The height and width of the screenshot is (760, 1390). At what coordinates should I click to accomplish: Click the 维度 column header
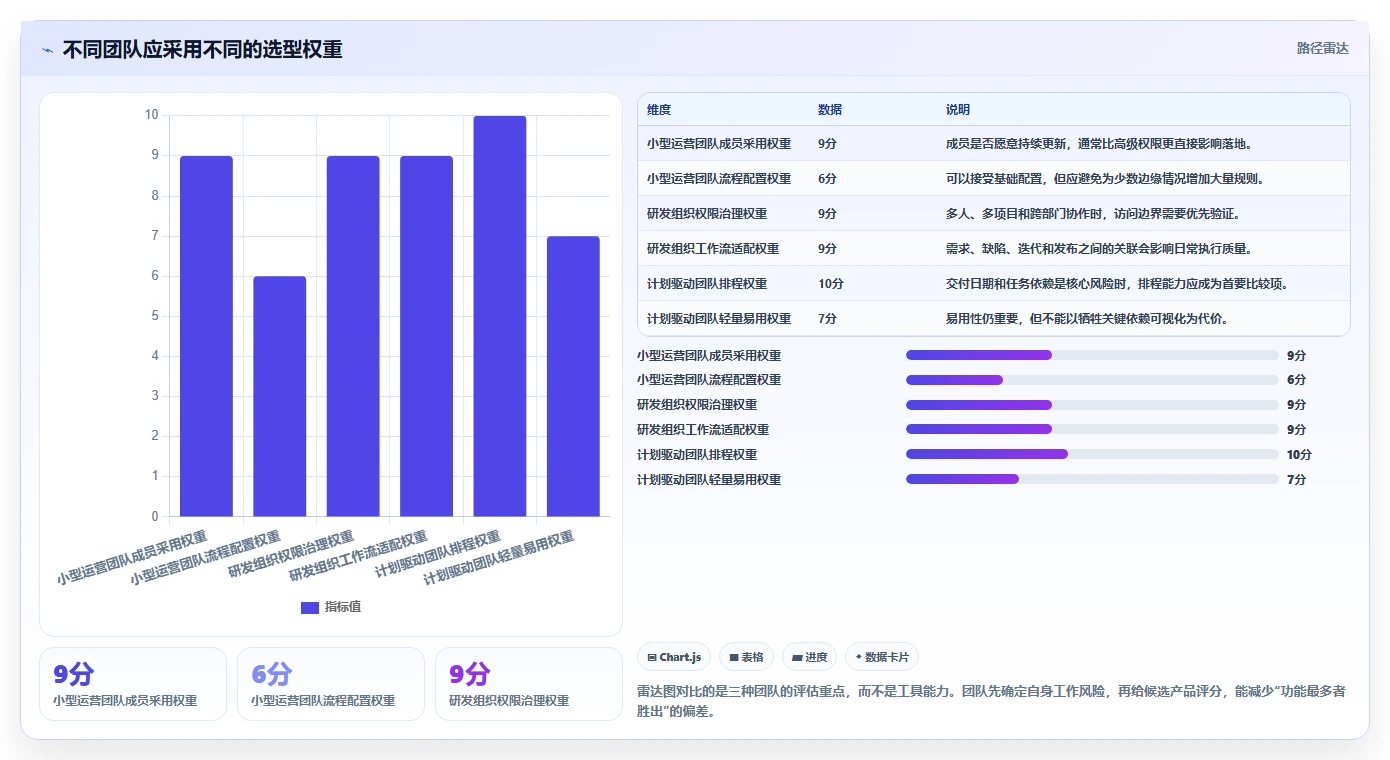659,110
